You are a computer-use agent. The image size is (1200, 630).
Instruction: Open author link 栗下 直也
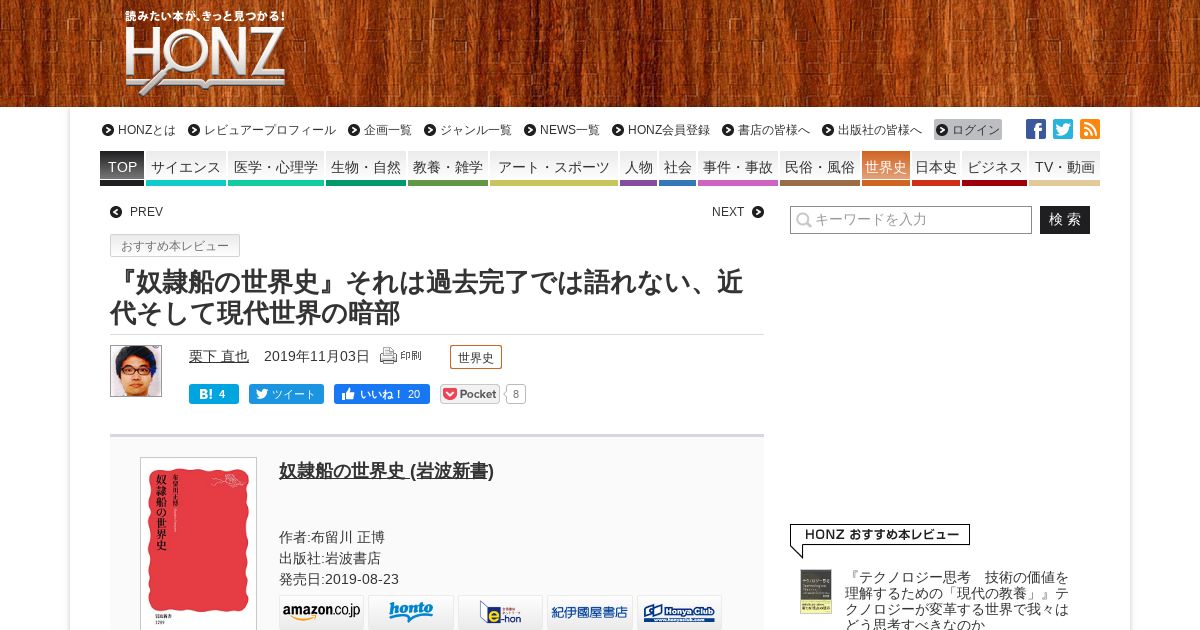219,356
